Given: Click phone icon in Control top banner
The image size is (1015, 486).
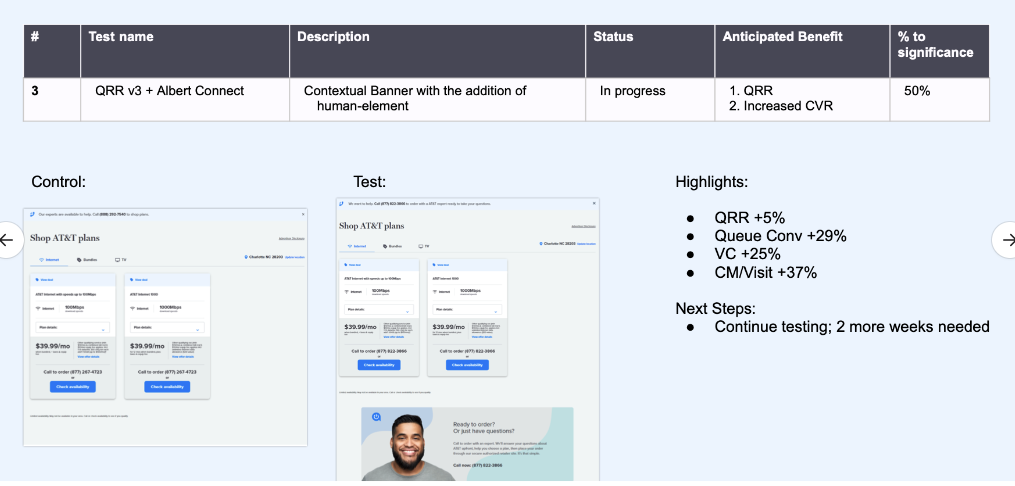Looking at the screenshot, I should (32, 214).
